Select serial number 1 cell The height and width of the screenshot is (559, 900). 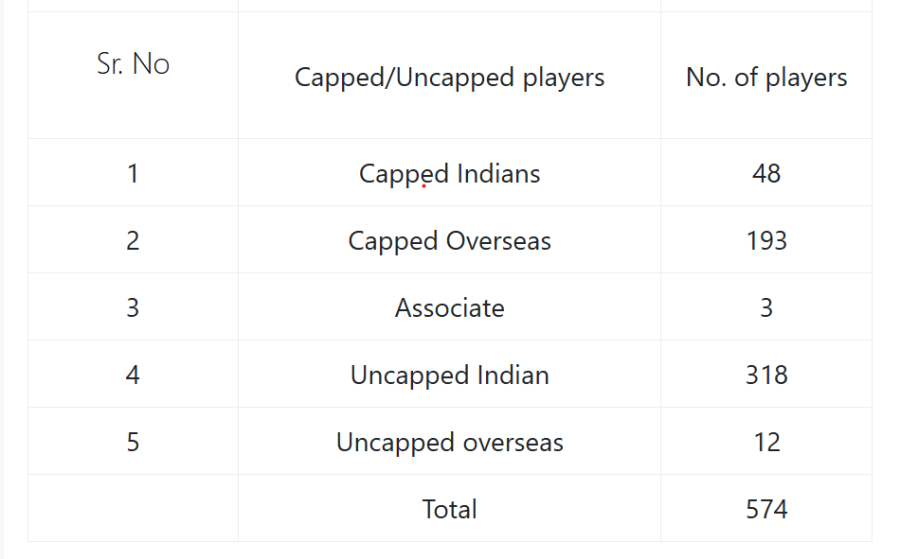(133, 172)
